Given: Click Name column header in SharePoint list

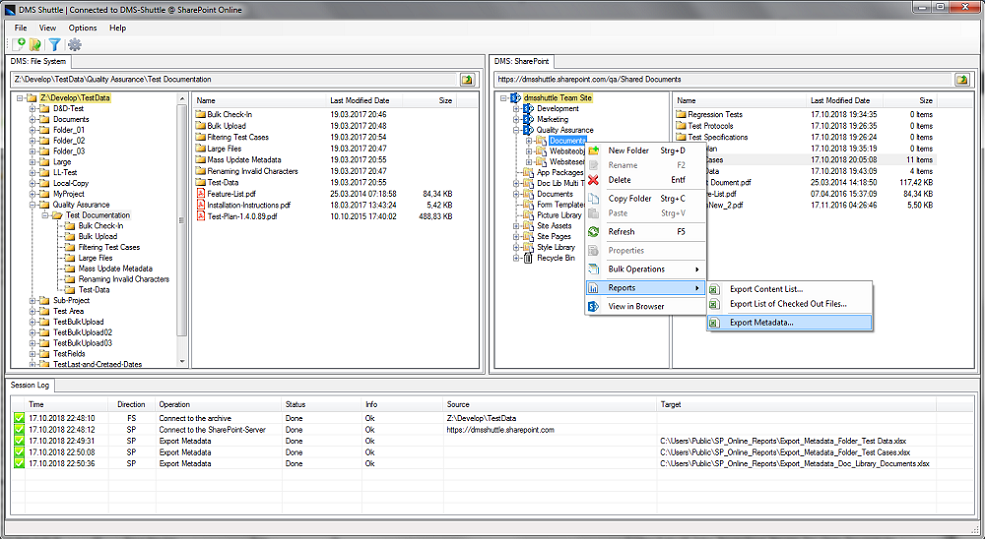Looking at the screenshot, I should 739,100.
